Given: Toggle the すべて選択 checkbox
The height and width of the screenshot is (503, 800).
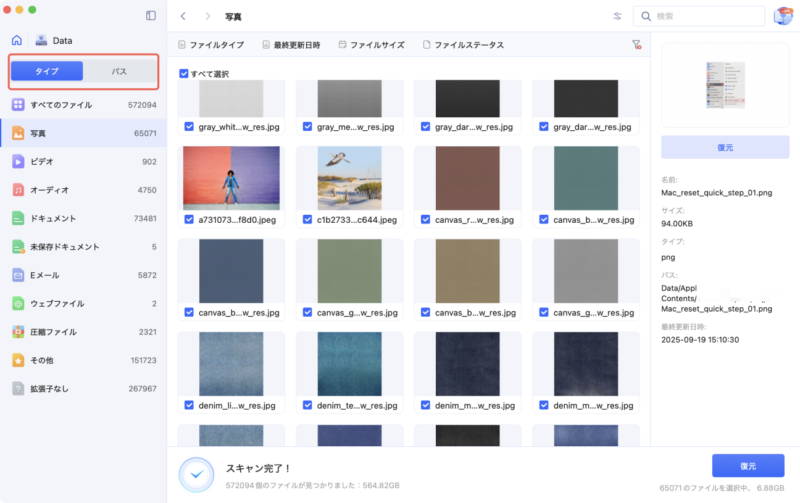Looking at the screenshot, I should tap(183, 74).
